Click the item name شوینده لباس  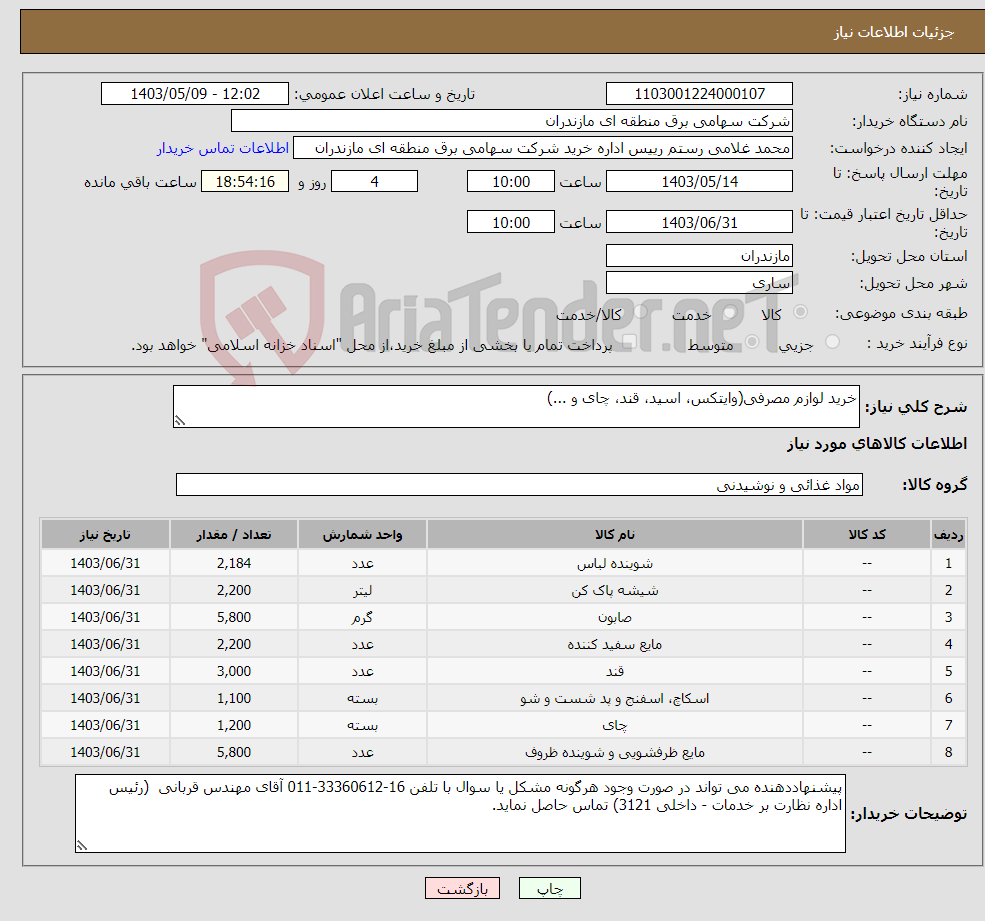(x=614, y=564)
